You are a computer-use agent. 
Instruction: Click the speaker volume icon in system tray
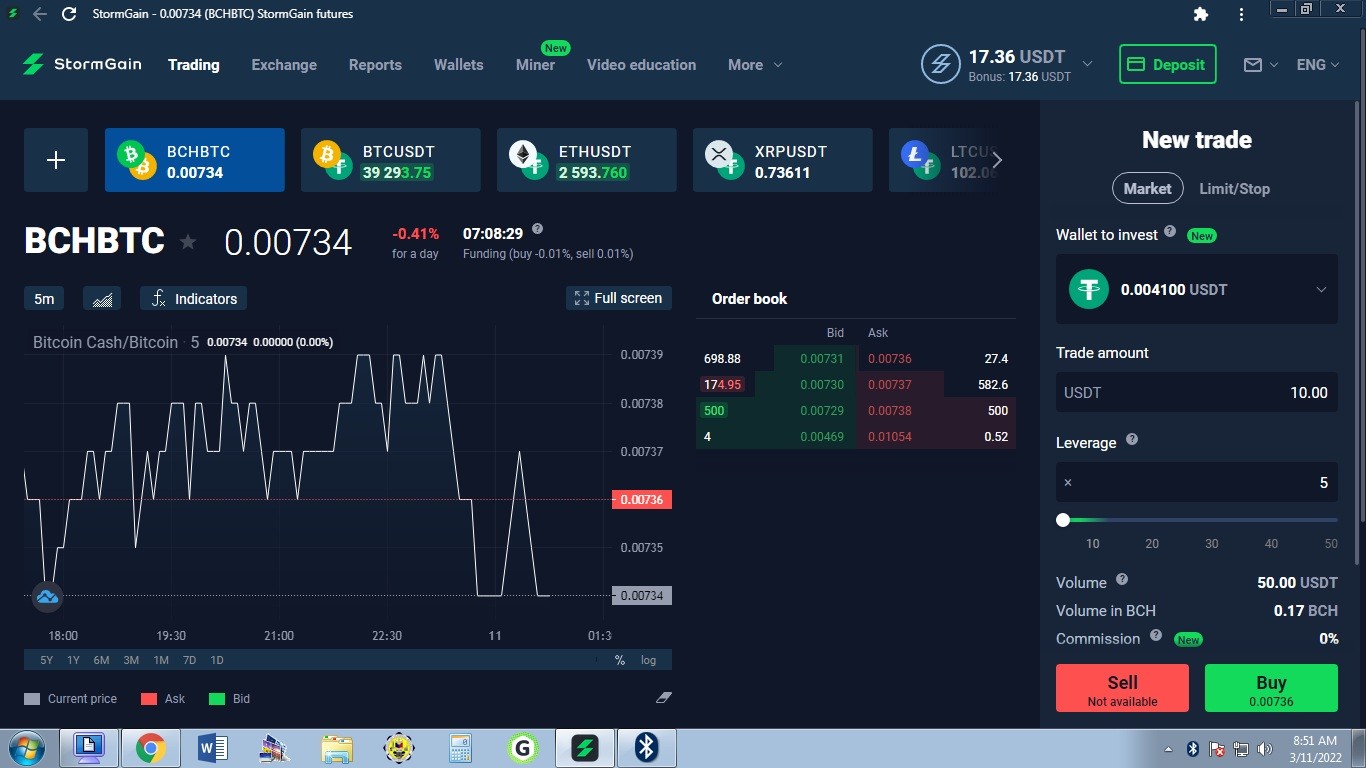tap(1264, 748)
